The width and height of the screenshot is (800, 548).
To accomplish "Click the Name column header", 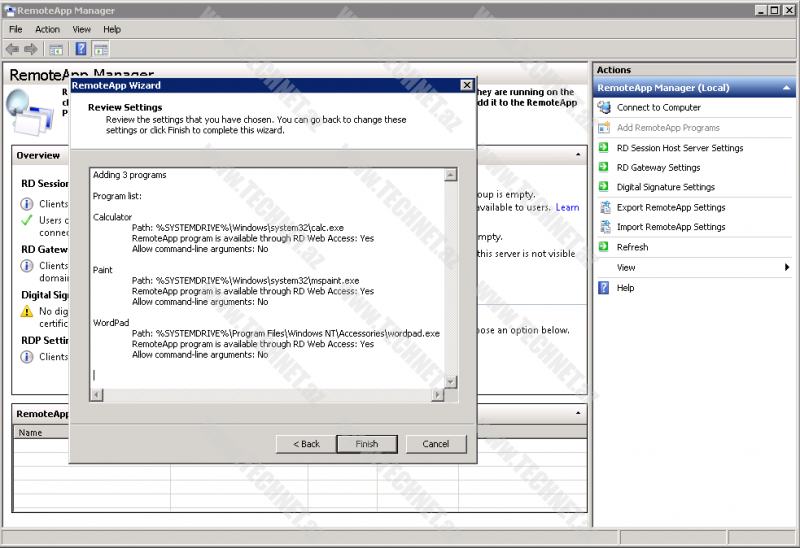I will click(31, 433).
